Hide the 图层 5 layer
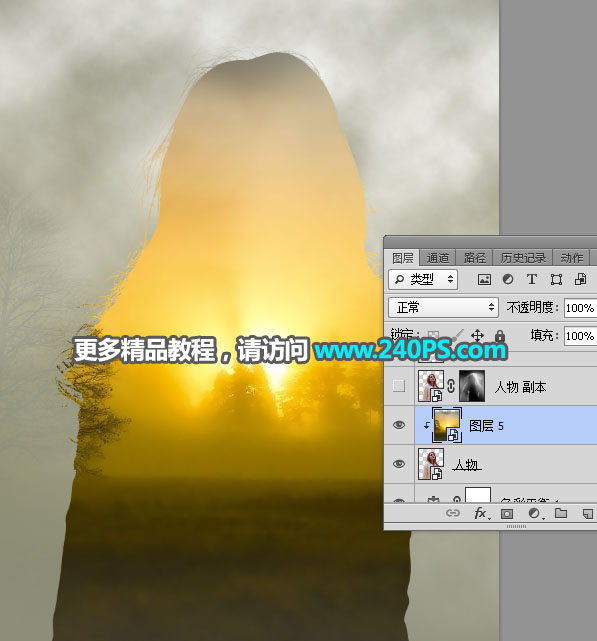The height and width of the screenshot is (641, 597). pos(399,425)
